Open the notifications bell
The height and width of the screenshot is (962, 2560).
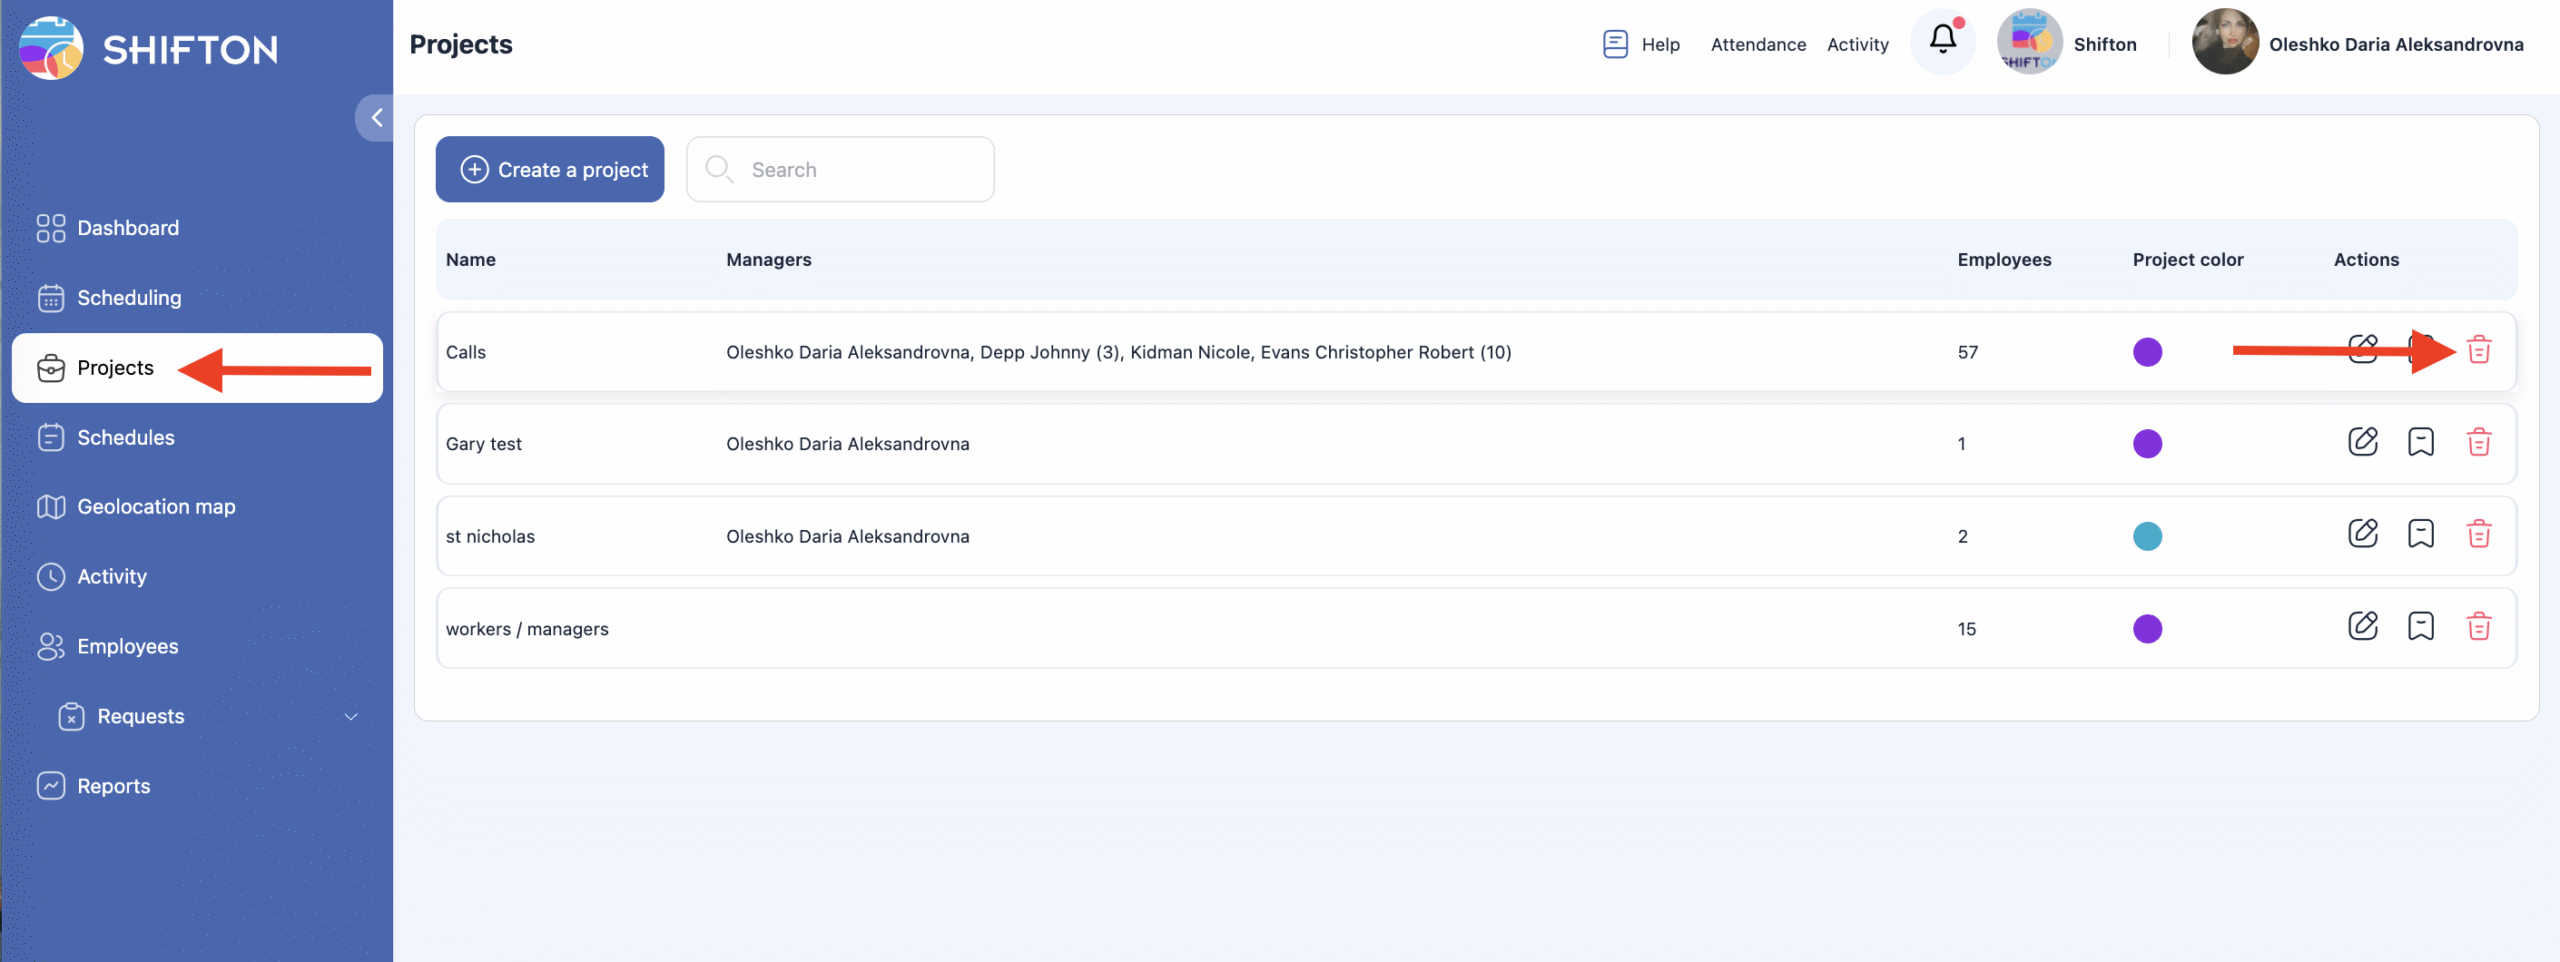tap(1942, 41)
